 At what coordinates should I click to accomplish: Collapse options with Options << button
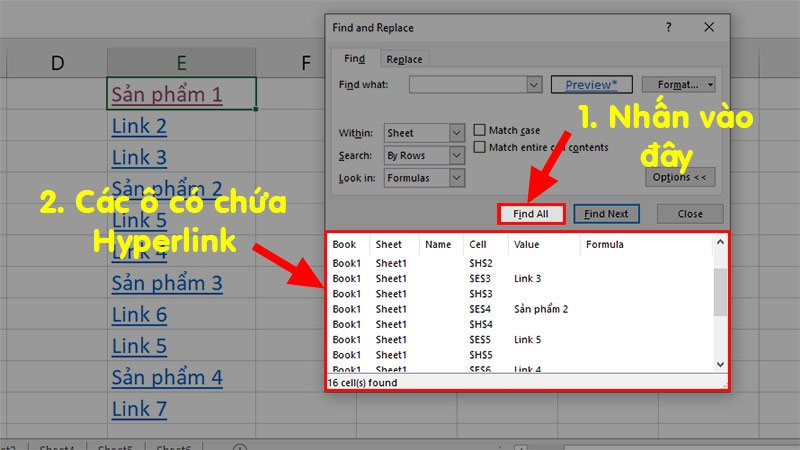pyautogui.click(x=679, y=177)
